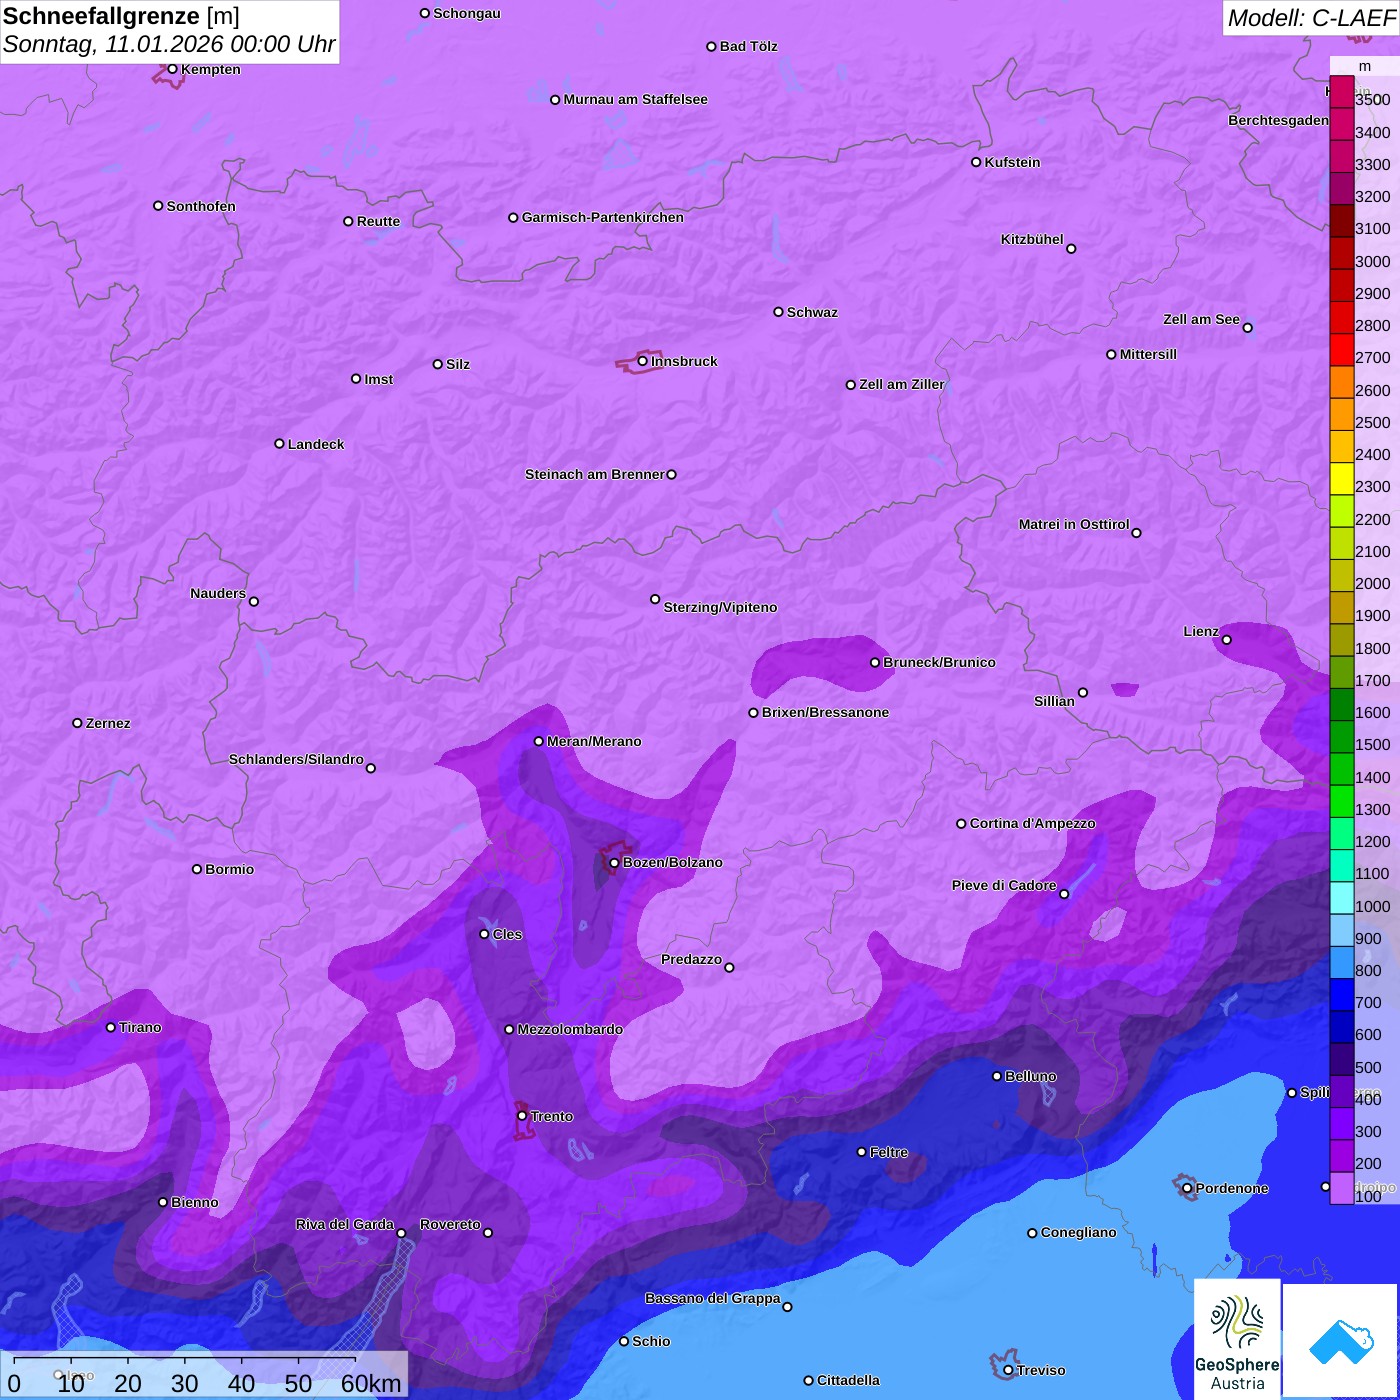Click the Innsbruck city marker
The image size is (1400, 1400).
[x=643, y=361]
